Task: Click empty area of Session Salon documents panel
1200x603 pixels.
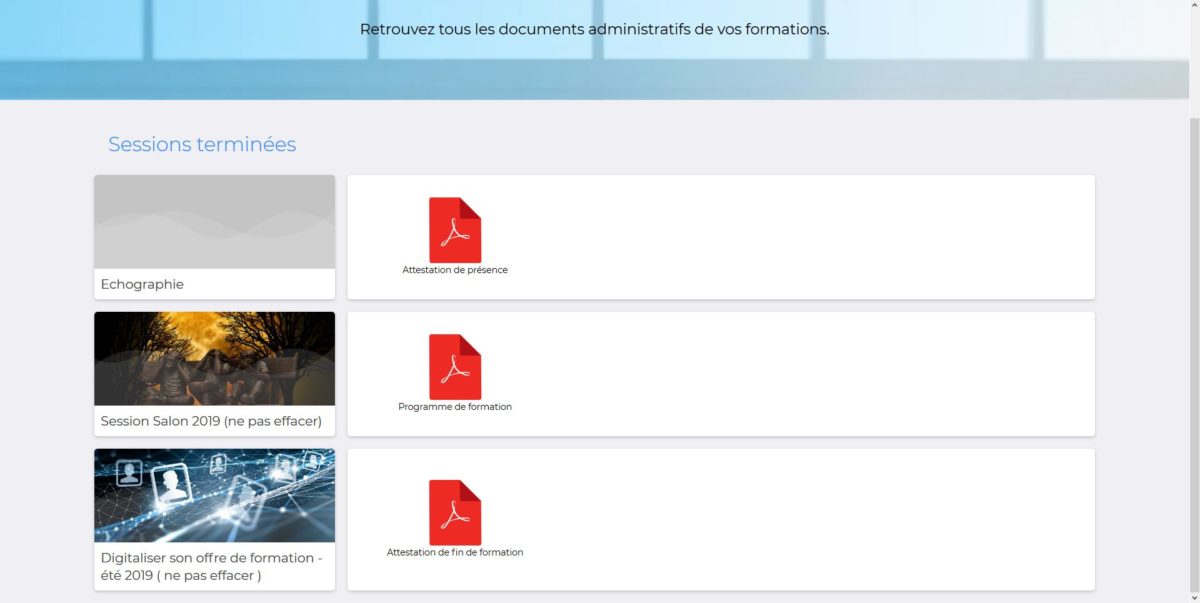Action: coord(800,374)
